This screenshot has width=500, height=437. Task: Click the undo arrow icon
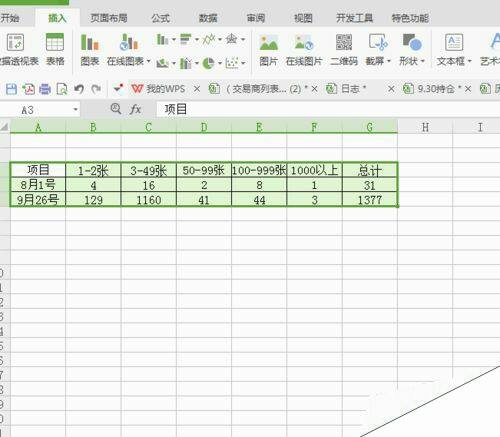(79, 89)
